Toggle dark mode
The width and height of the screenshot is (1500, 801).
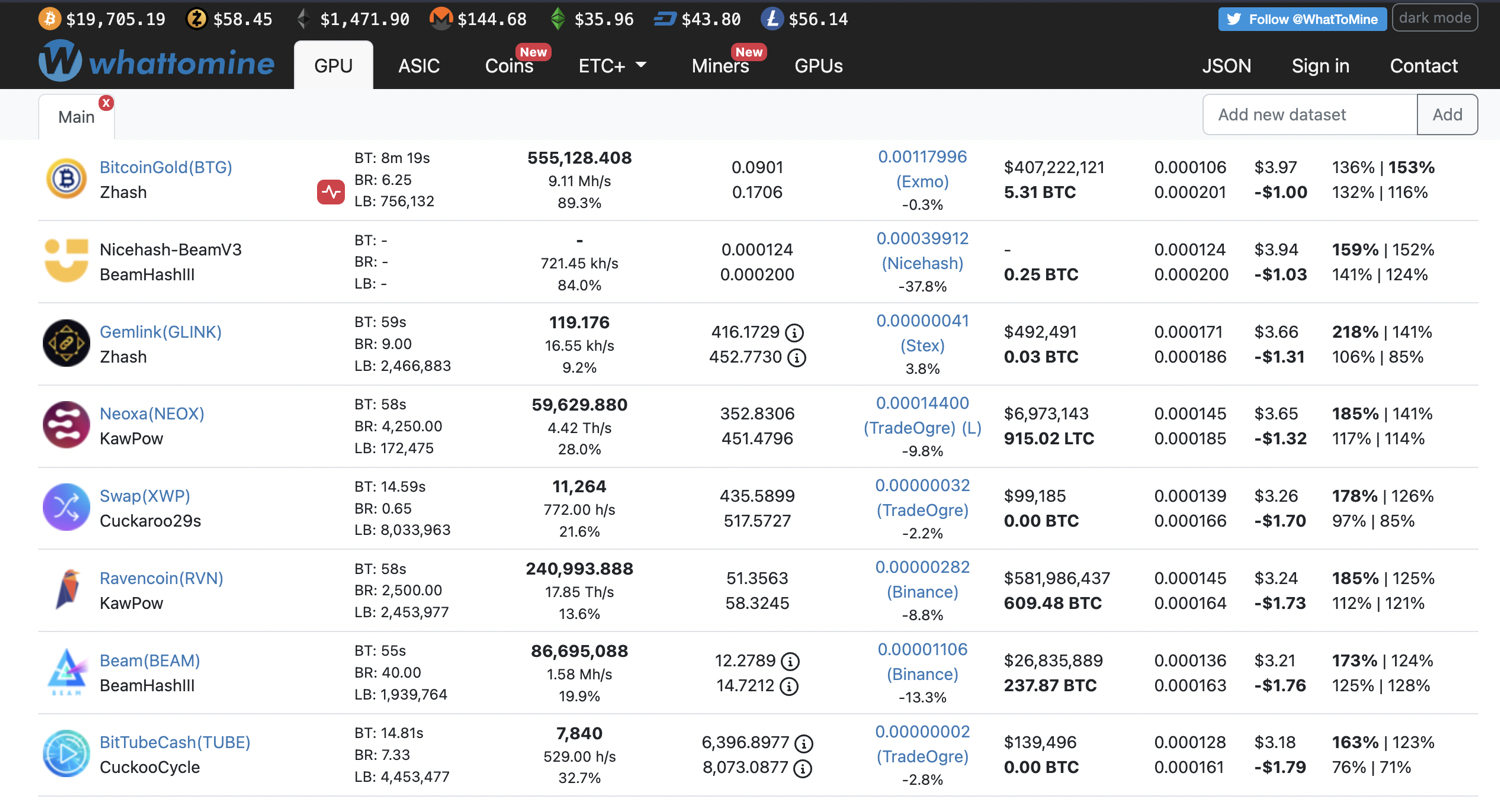click(x=1435, y=18)
